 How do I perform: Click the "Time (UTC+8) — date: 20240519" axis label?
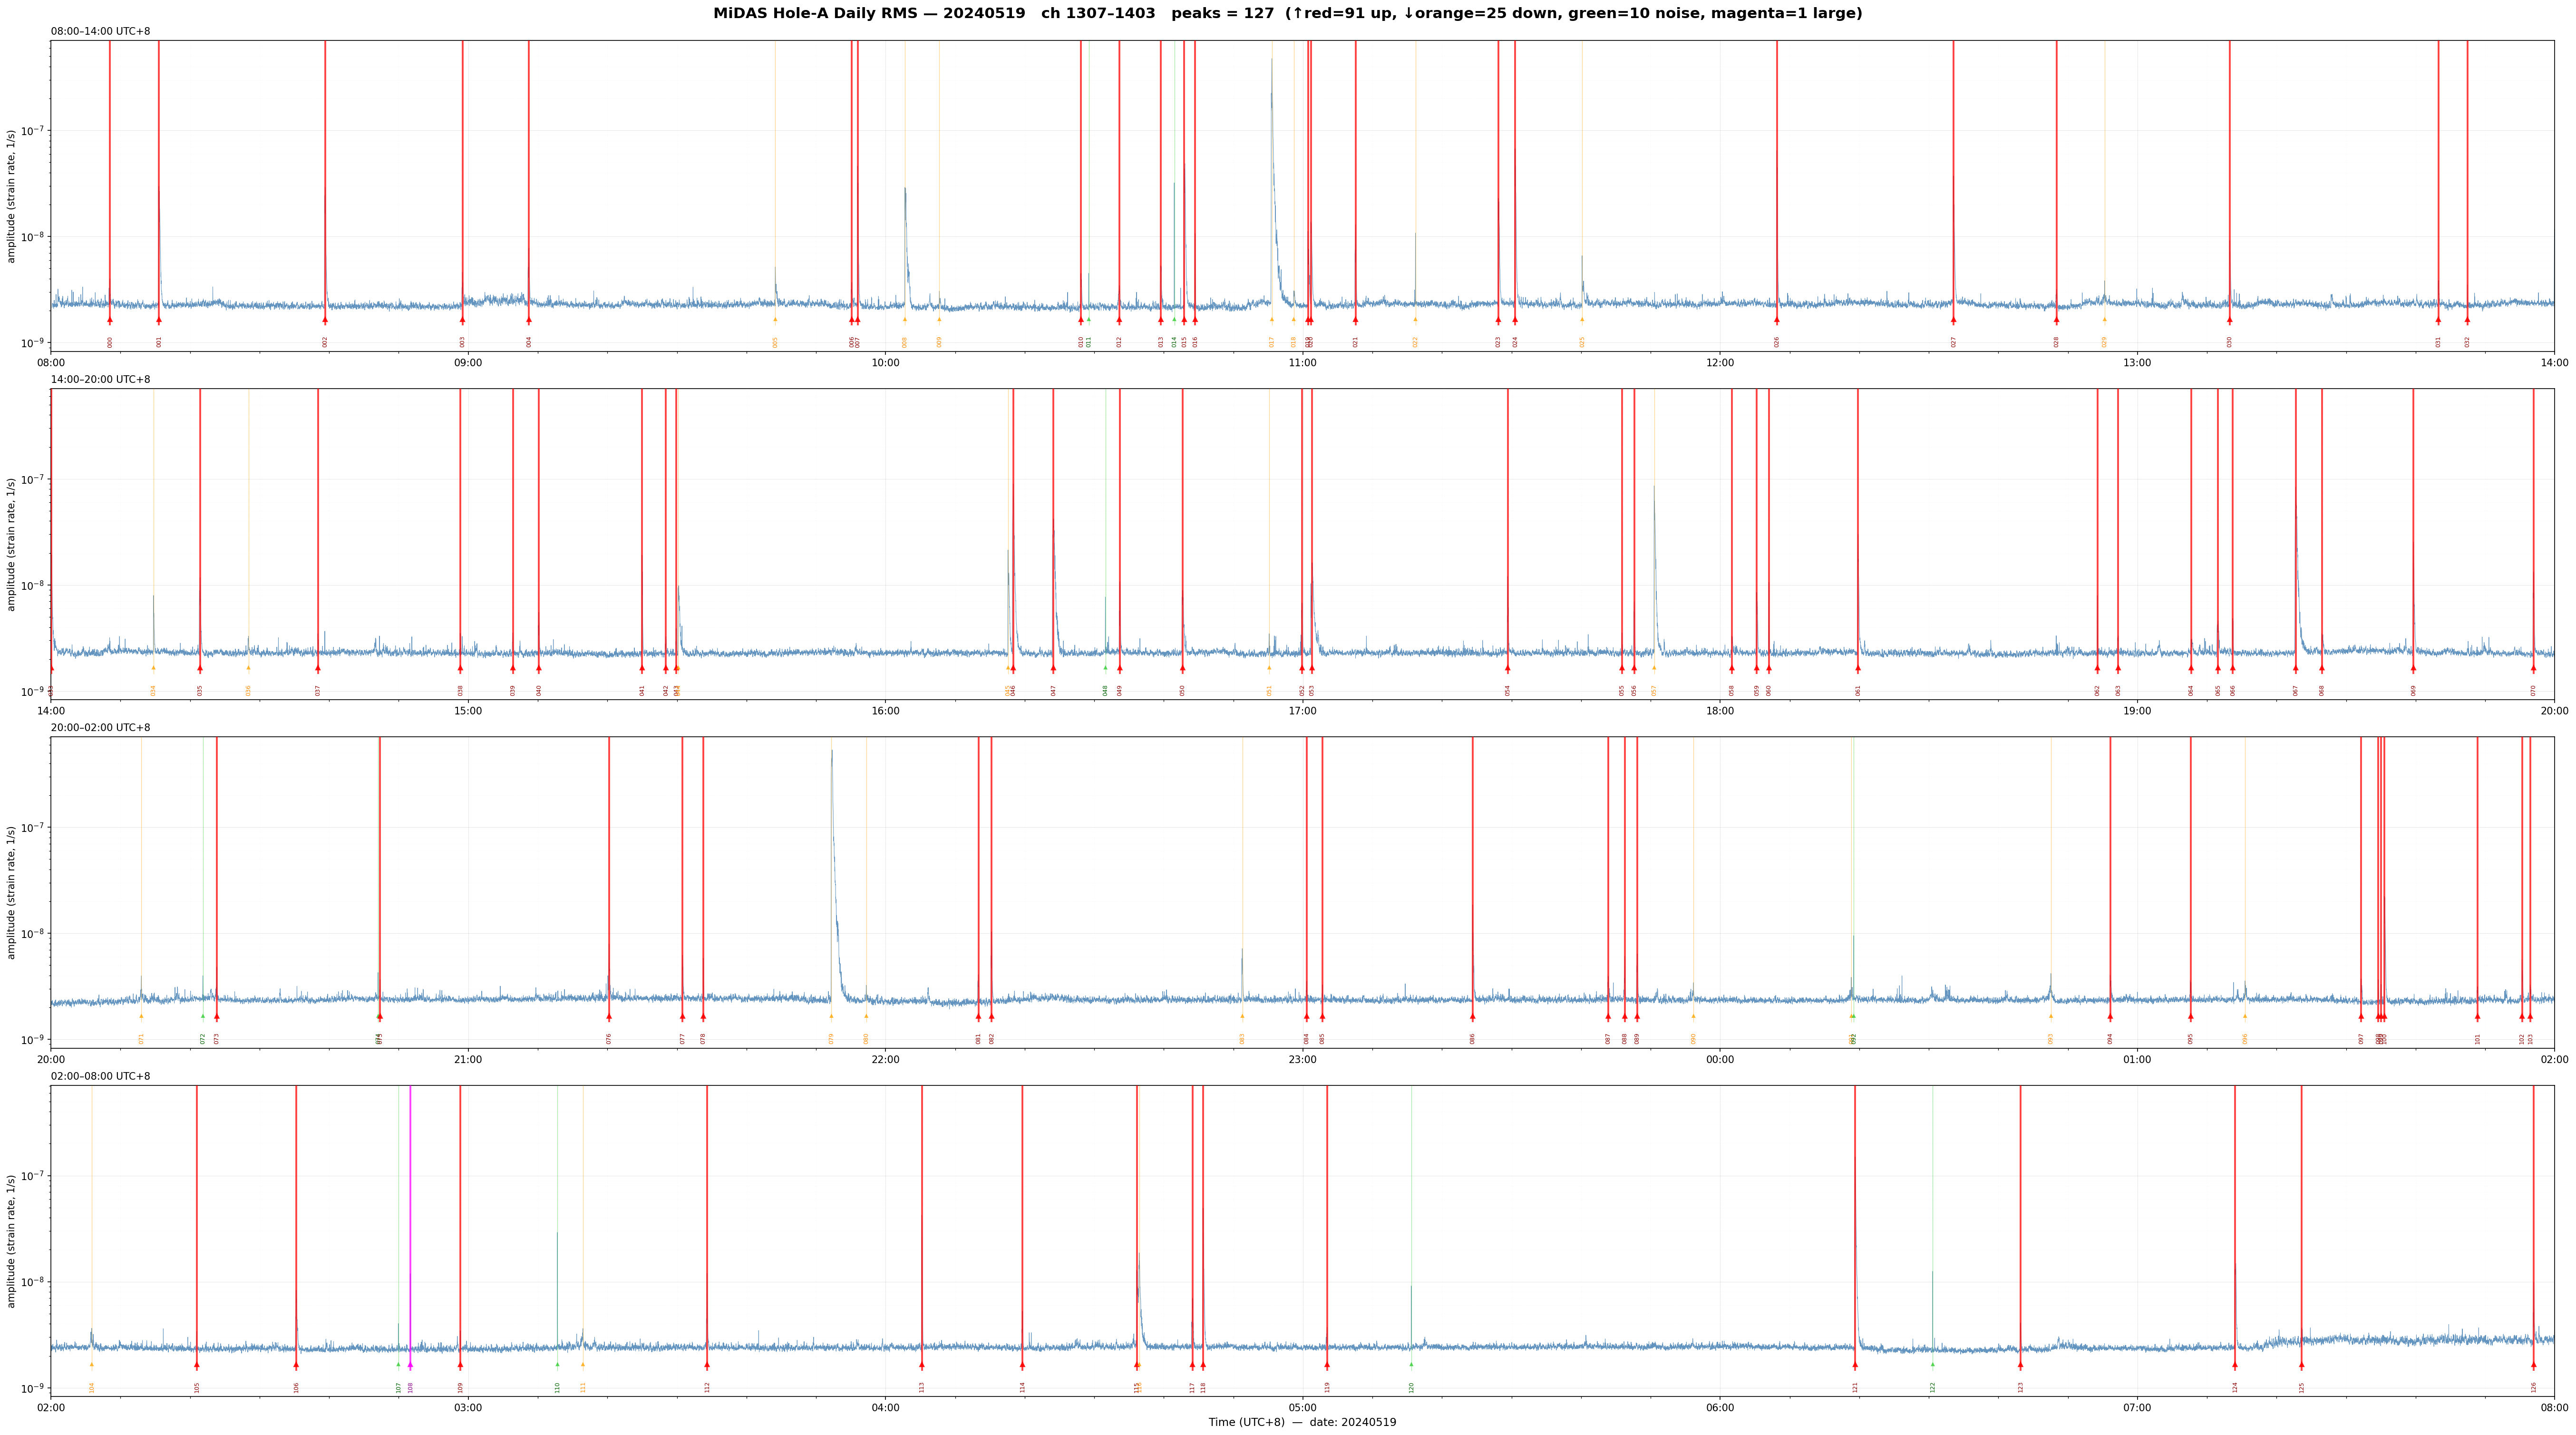pyautogui.click(x=1302, y=1422)
